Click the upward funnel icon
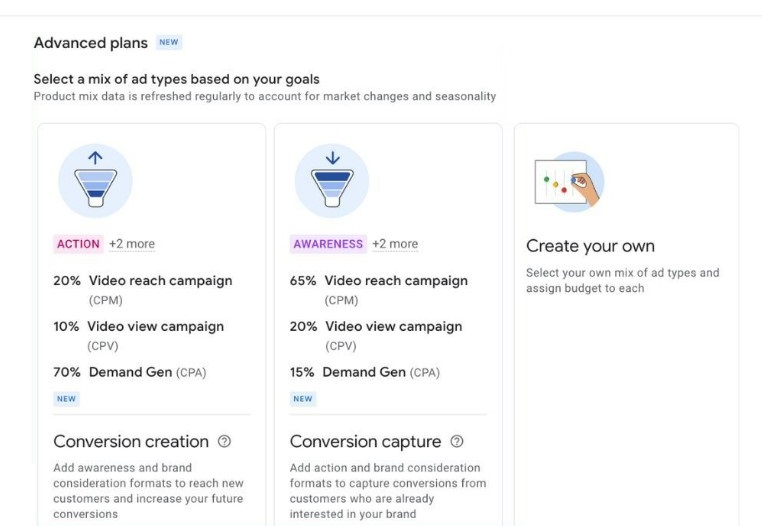762x526 pixels. click(96, 181)
